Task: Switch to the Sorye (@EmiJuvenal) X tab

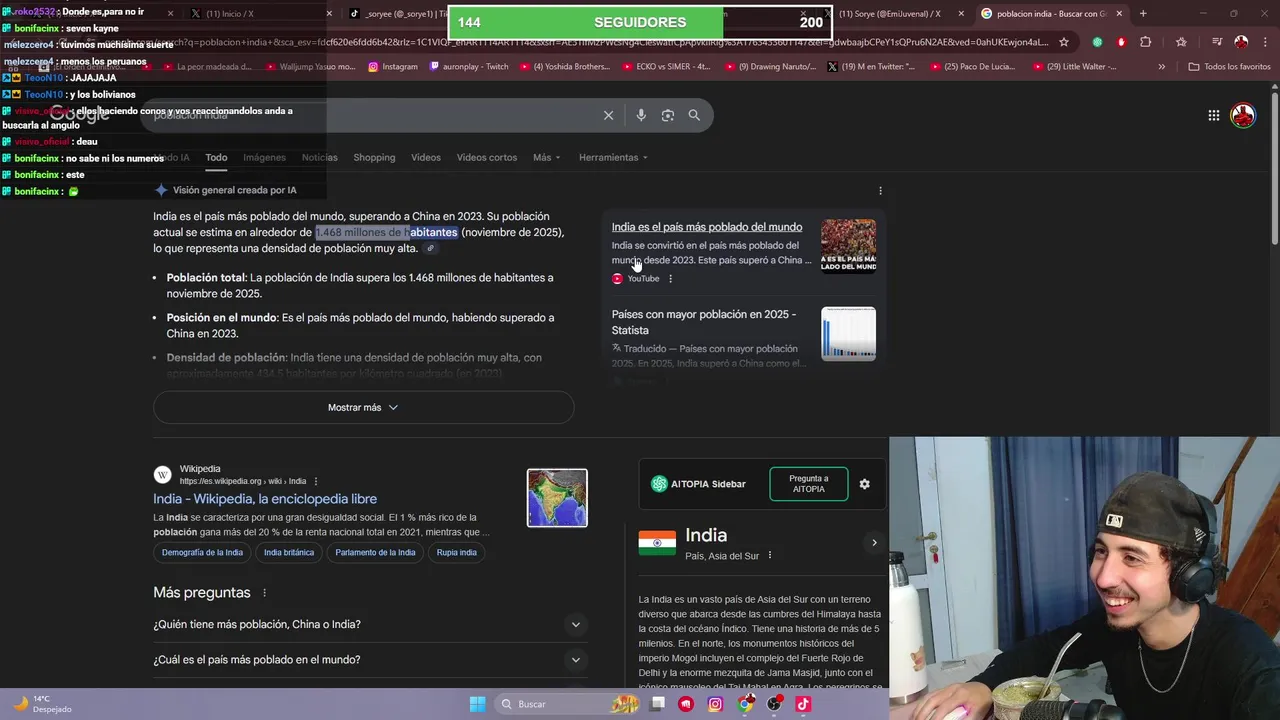Action: tap(893, 13)
